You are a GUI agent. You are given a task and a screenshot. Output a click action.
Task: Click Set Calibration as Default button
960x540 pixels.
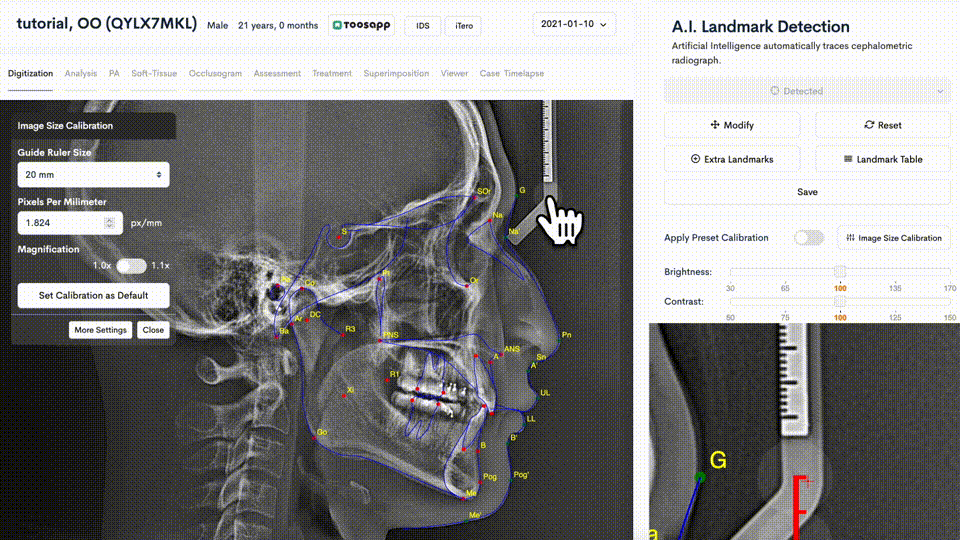pyautogui.click(x=93, y=295)
